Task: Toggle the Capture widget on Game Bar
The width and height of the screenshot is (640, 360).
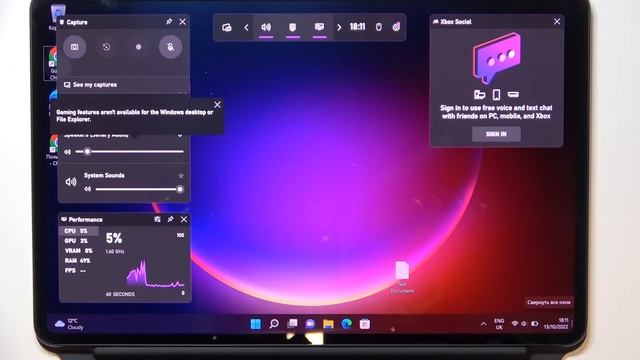Action: 293,27
